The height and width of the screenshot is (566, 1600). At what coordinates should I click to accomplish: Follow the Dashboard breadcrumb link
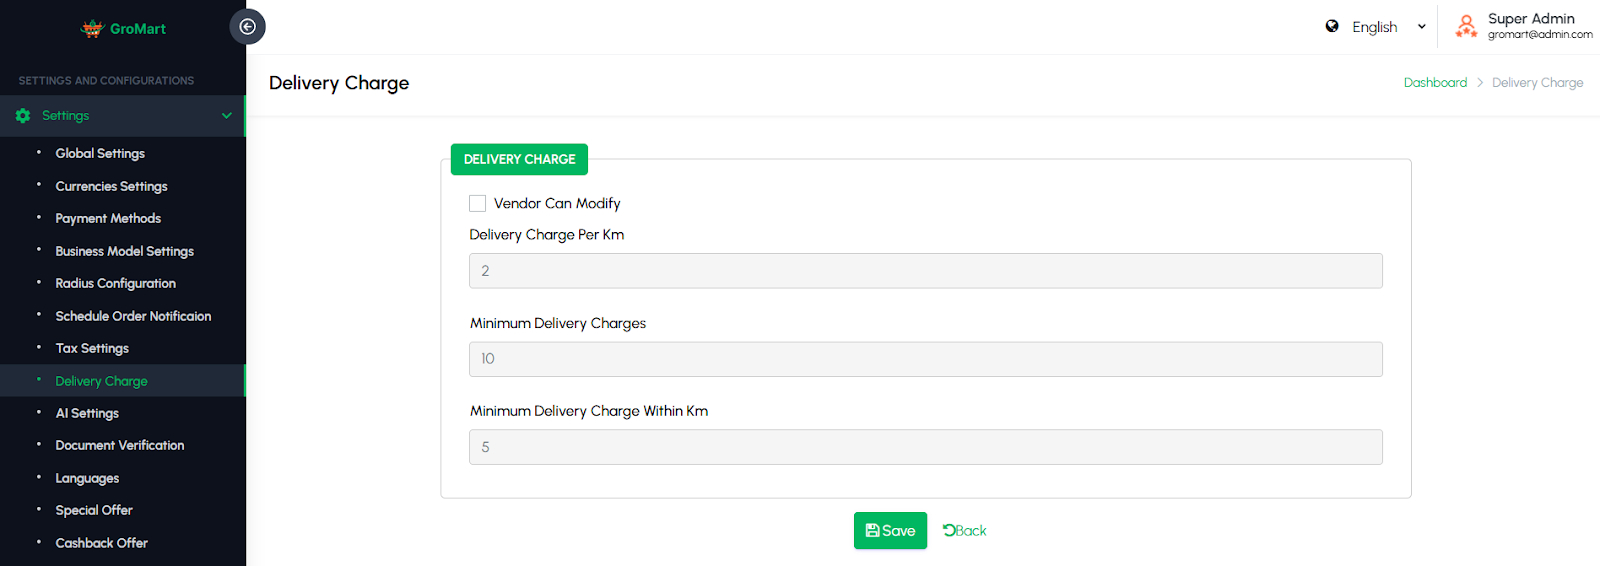click(1435, 83)
